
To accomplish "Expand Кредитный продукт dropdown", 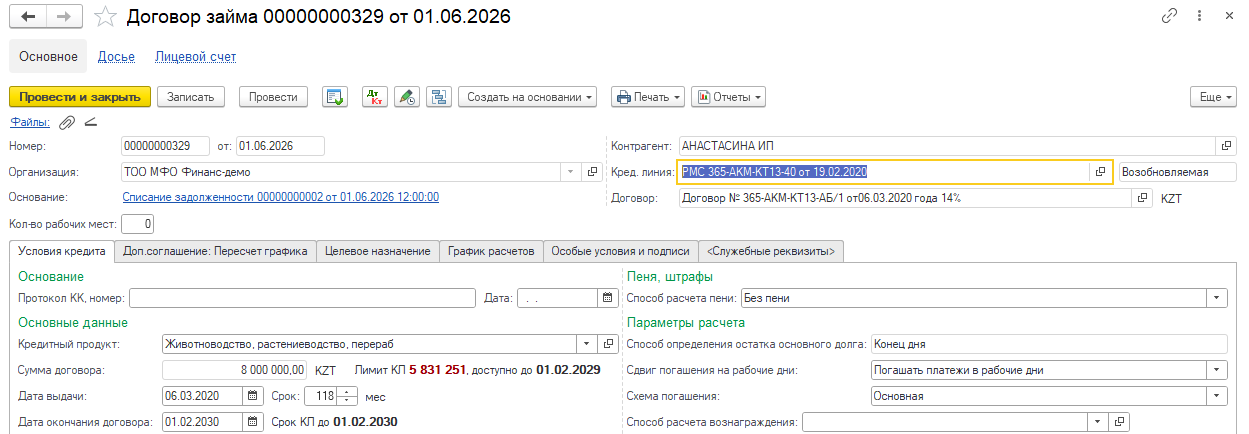I will (x=588, y=344).
